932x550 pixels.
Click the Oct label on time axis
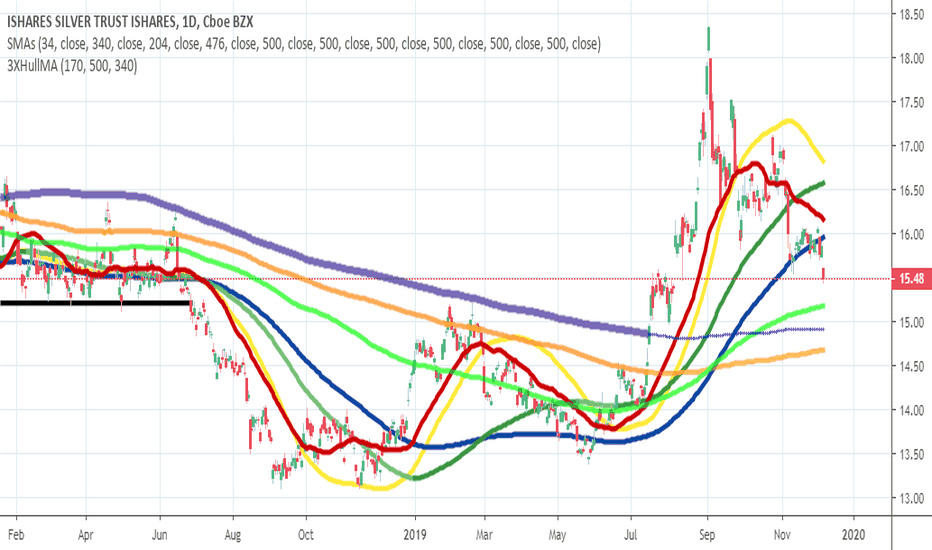pos(306,535)
